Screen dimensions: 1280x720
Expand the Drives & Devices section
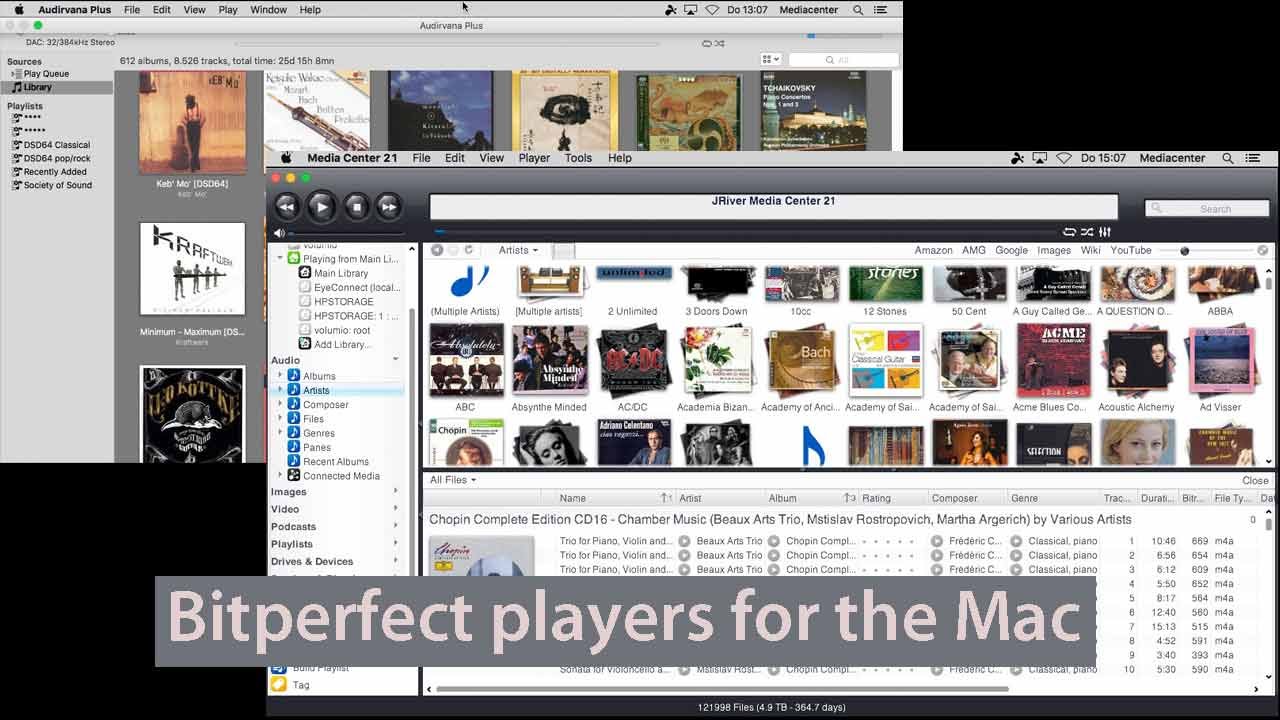point(396,561)
